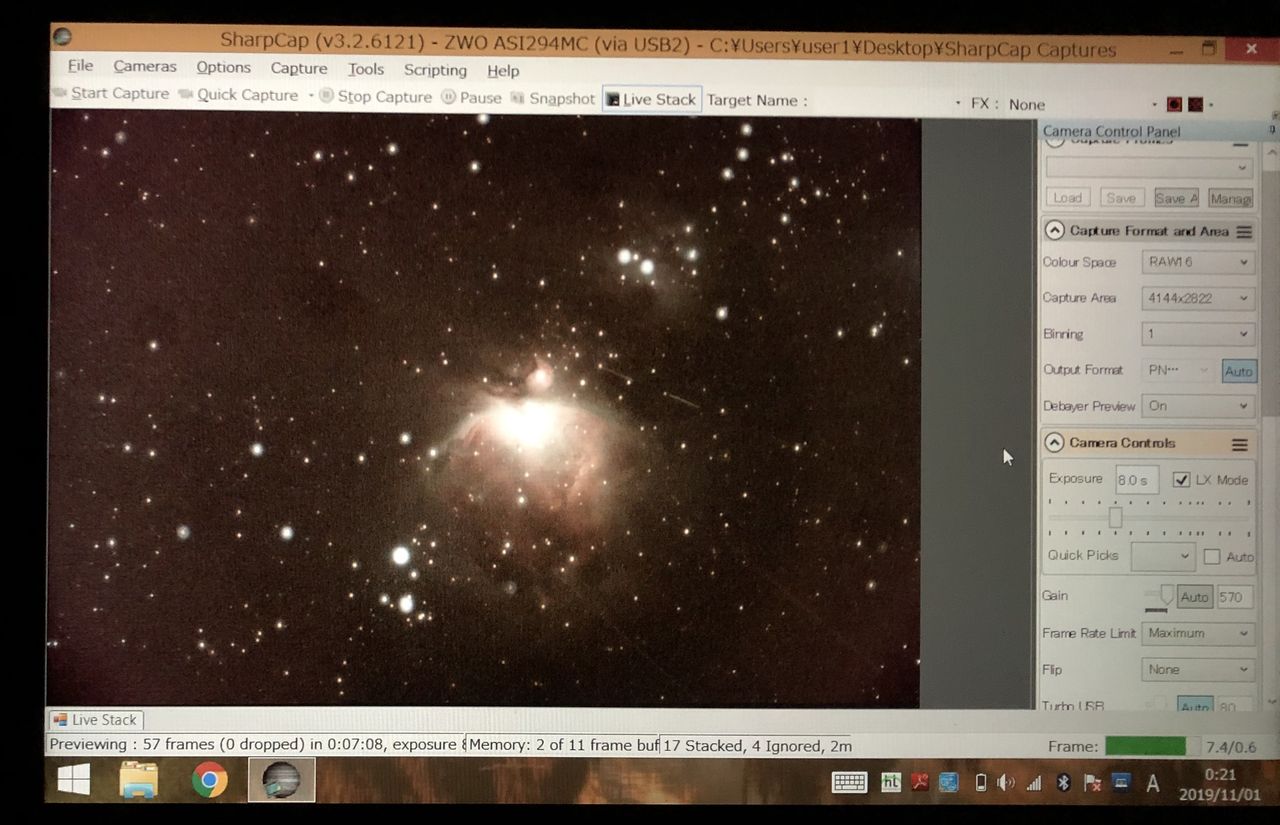The image size is (1280, 825).
Task: Open the Camera Controls hamburger menu
Action: (1240, 444)
